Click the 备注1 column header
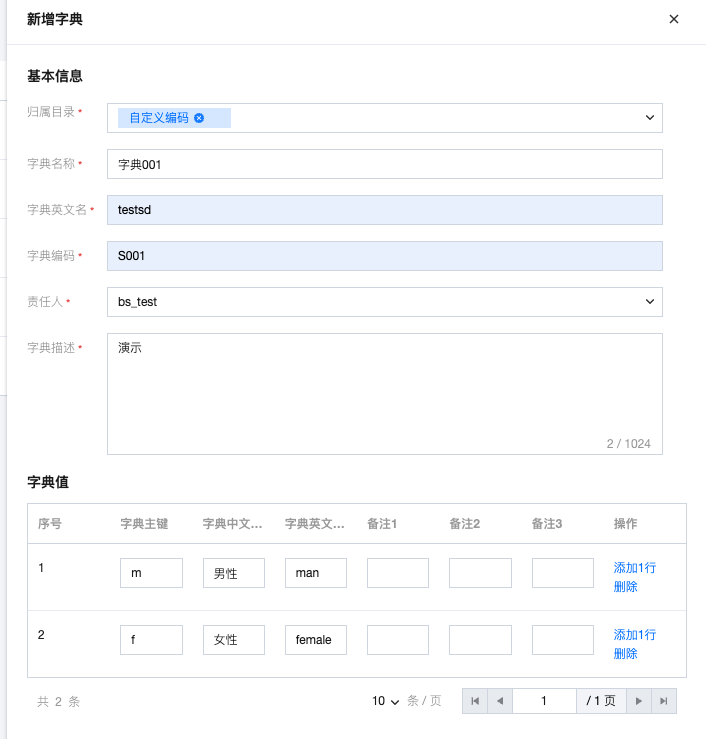Image resolution: width=706 pixels, height=739 pixels. pos(382,524)
